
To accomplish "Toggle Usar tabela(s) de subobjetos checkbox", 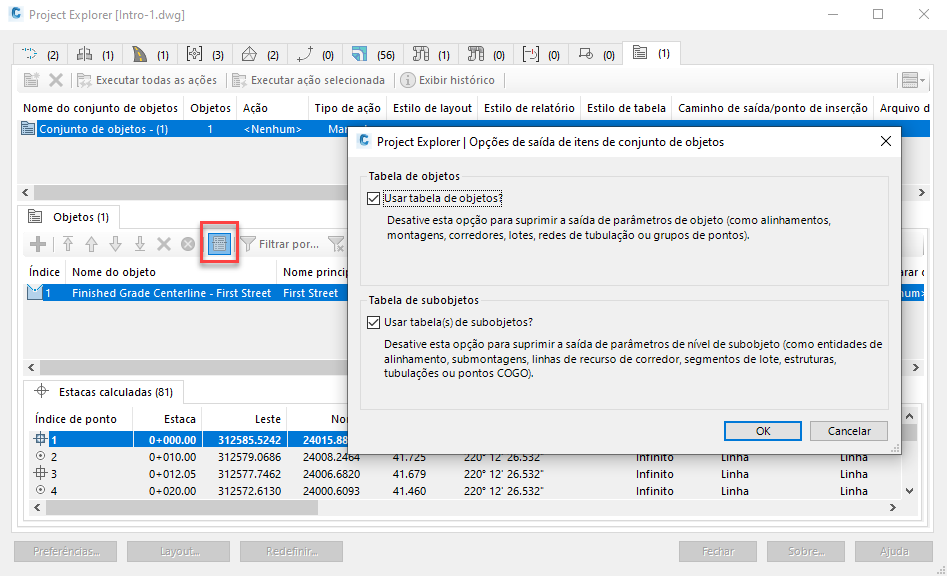I will (373, 322).
